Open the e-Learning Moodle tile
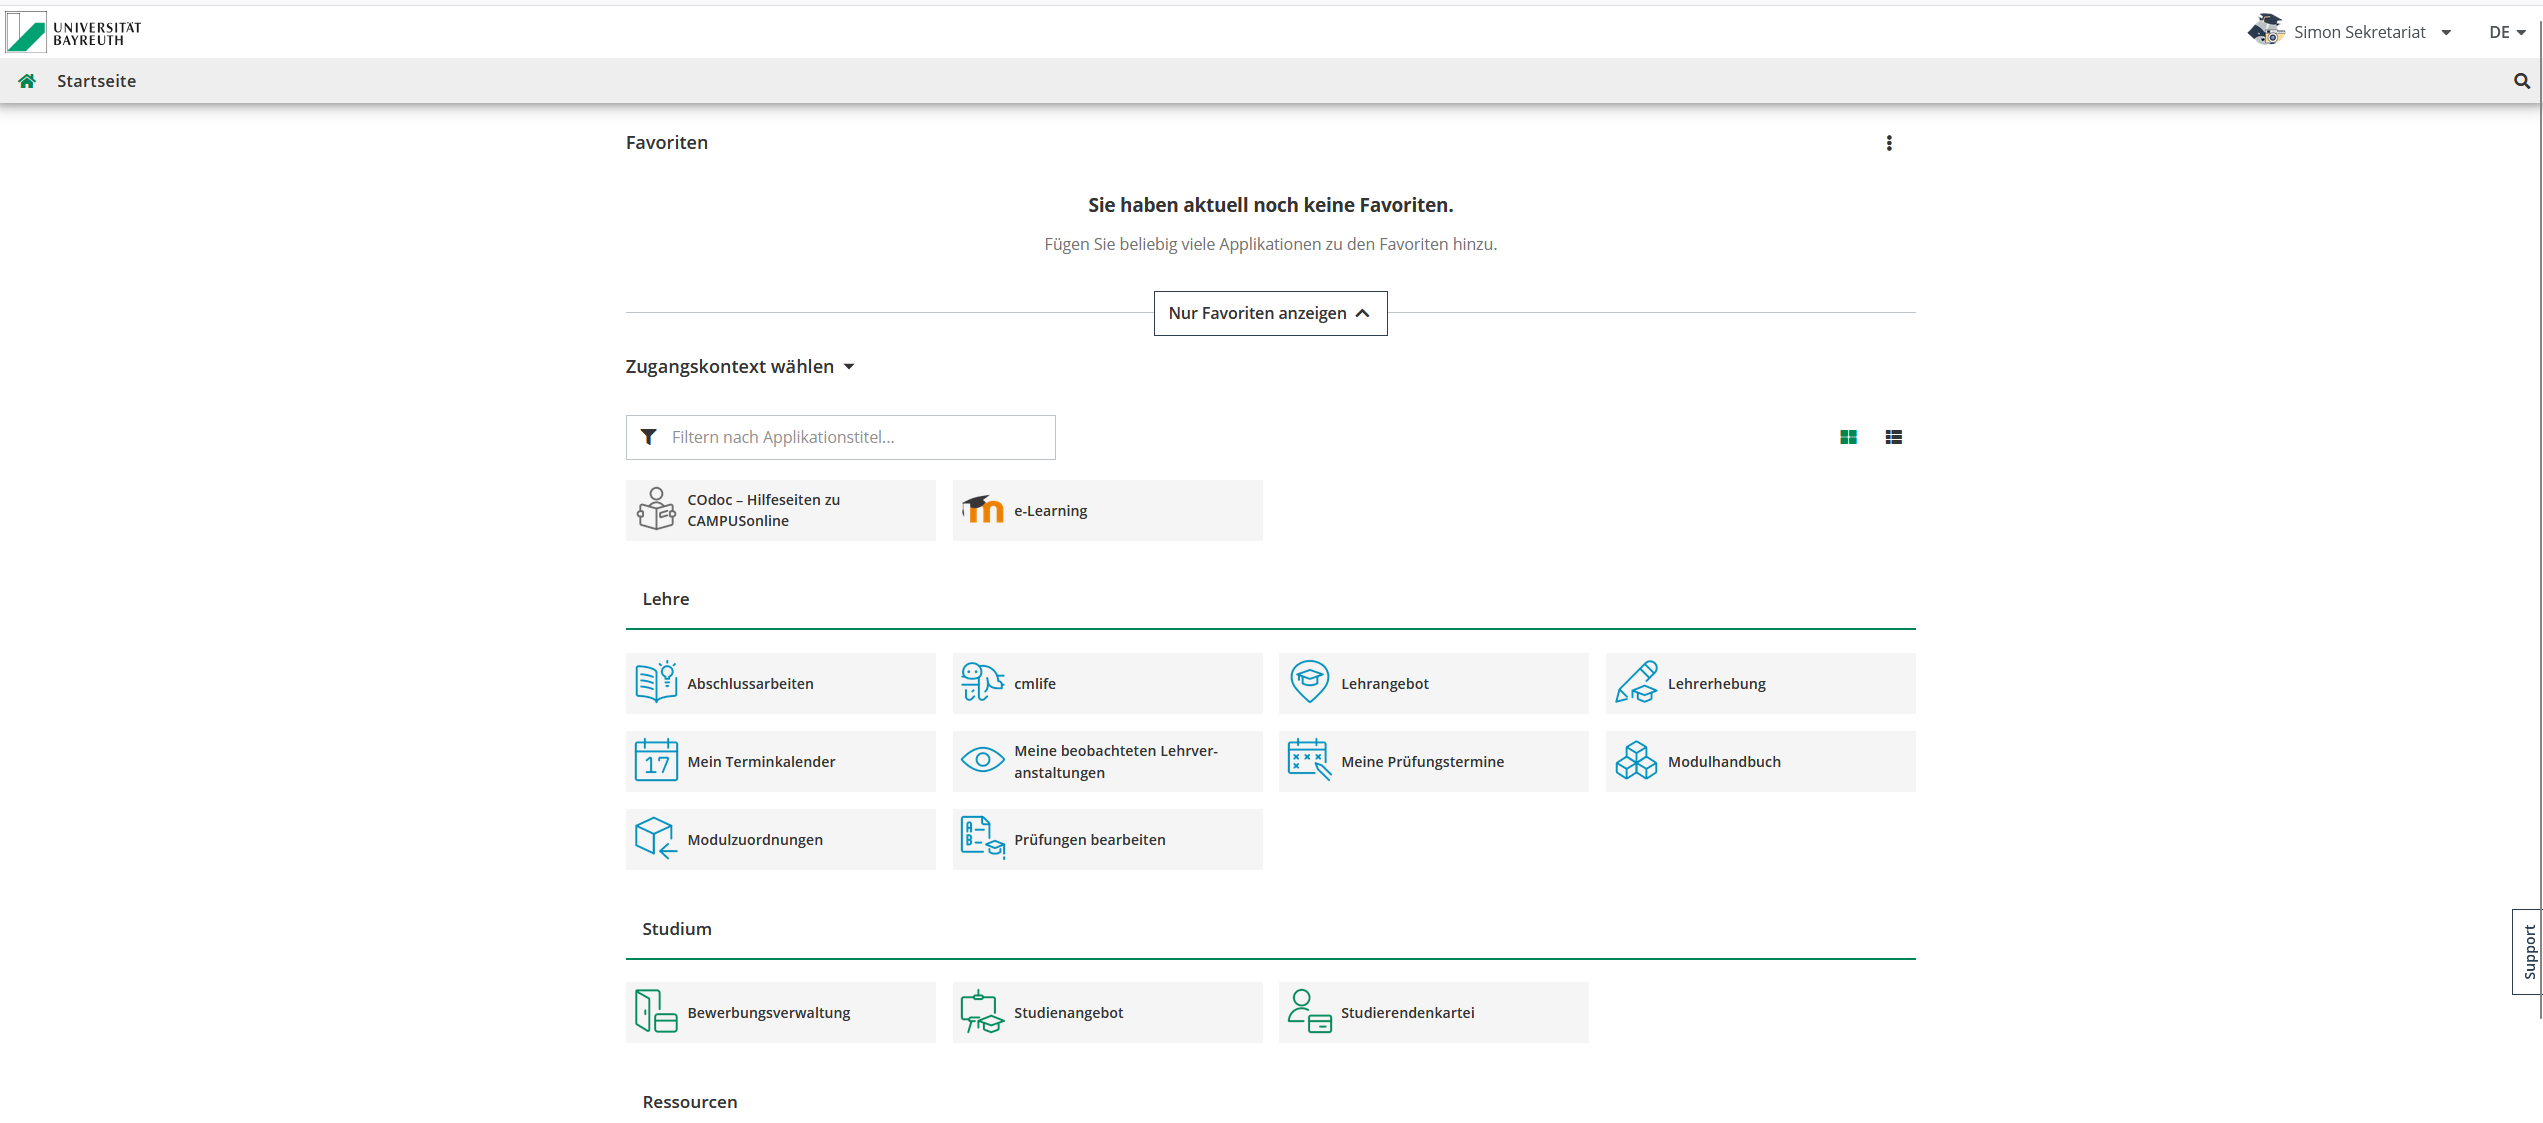Image resolution: width=2543 pixels, height=1123 pixels. (x=1107, y=510)
